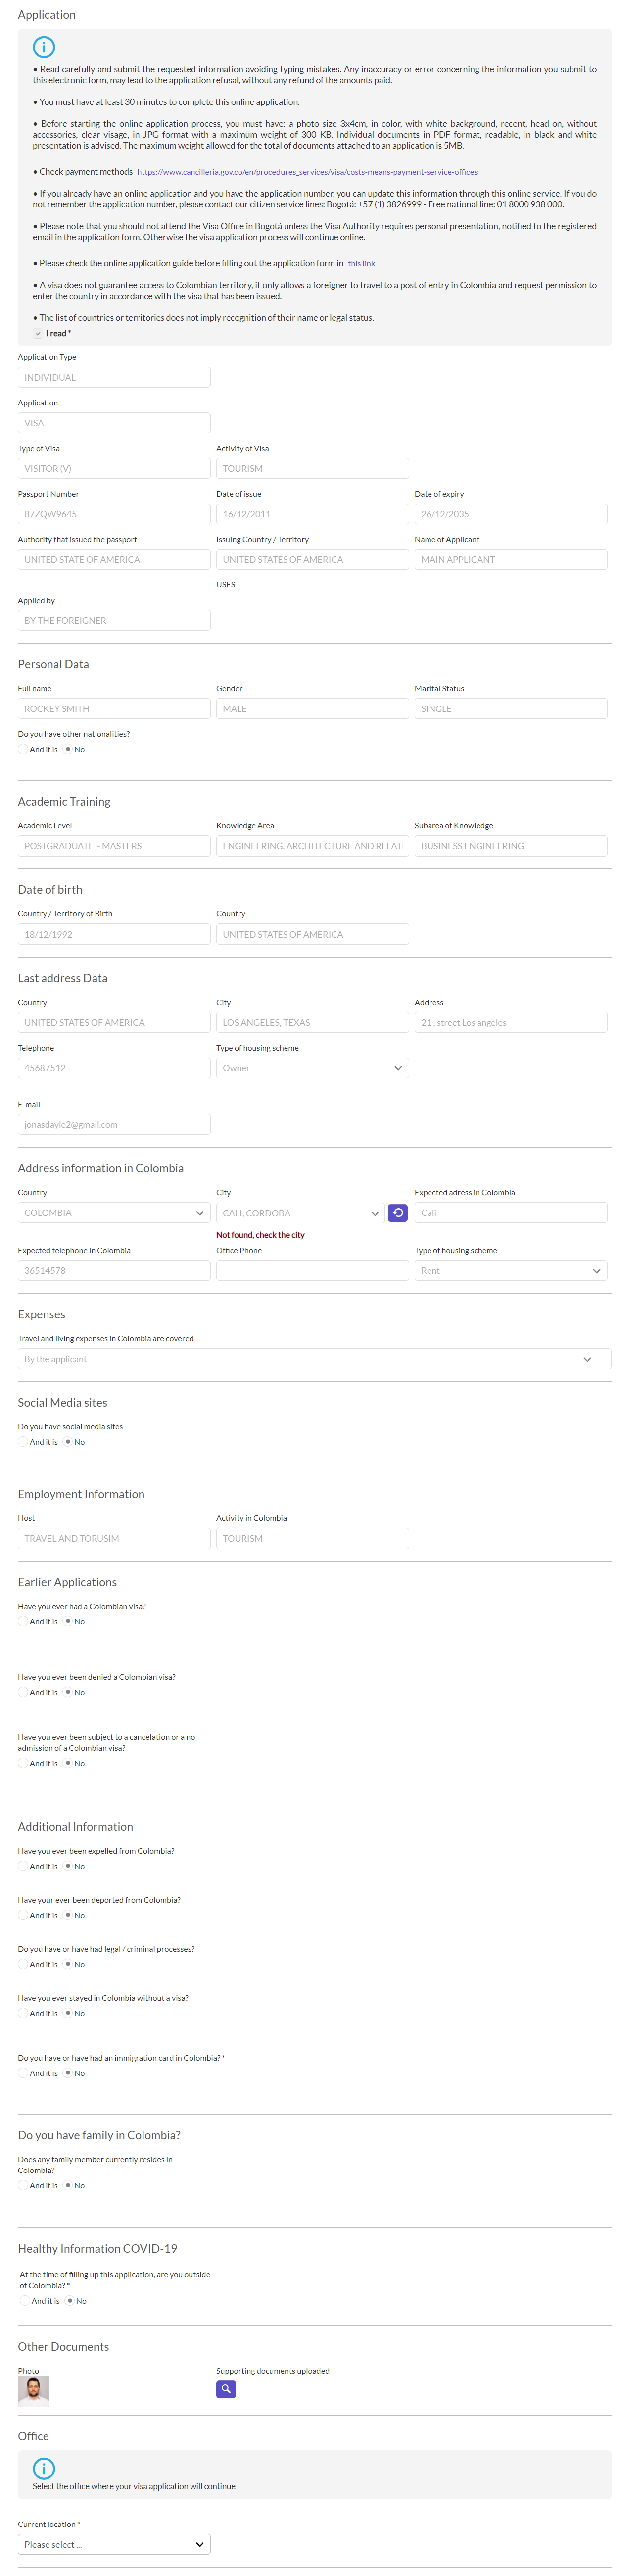Click the Expected telephone in Colombia field

point(114,1271)
